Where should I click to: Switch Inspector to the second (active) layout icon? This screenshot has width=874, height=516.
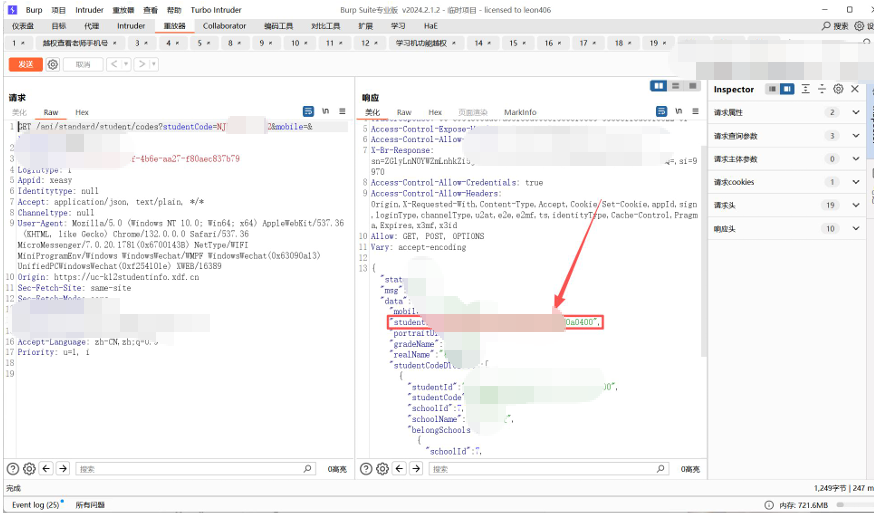click(x=787, y=89)
